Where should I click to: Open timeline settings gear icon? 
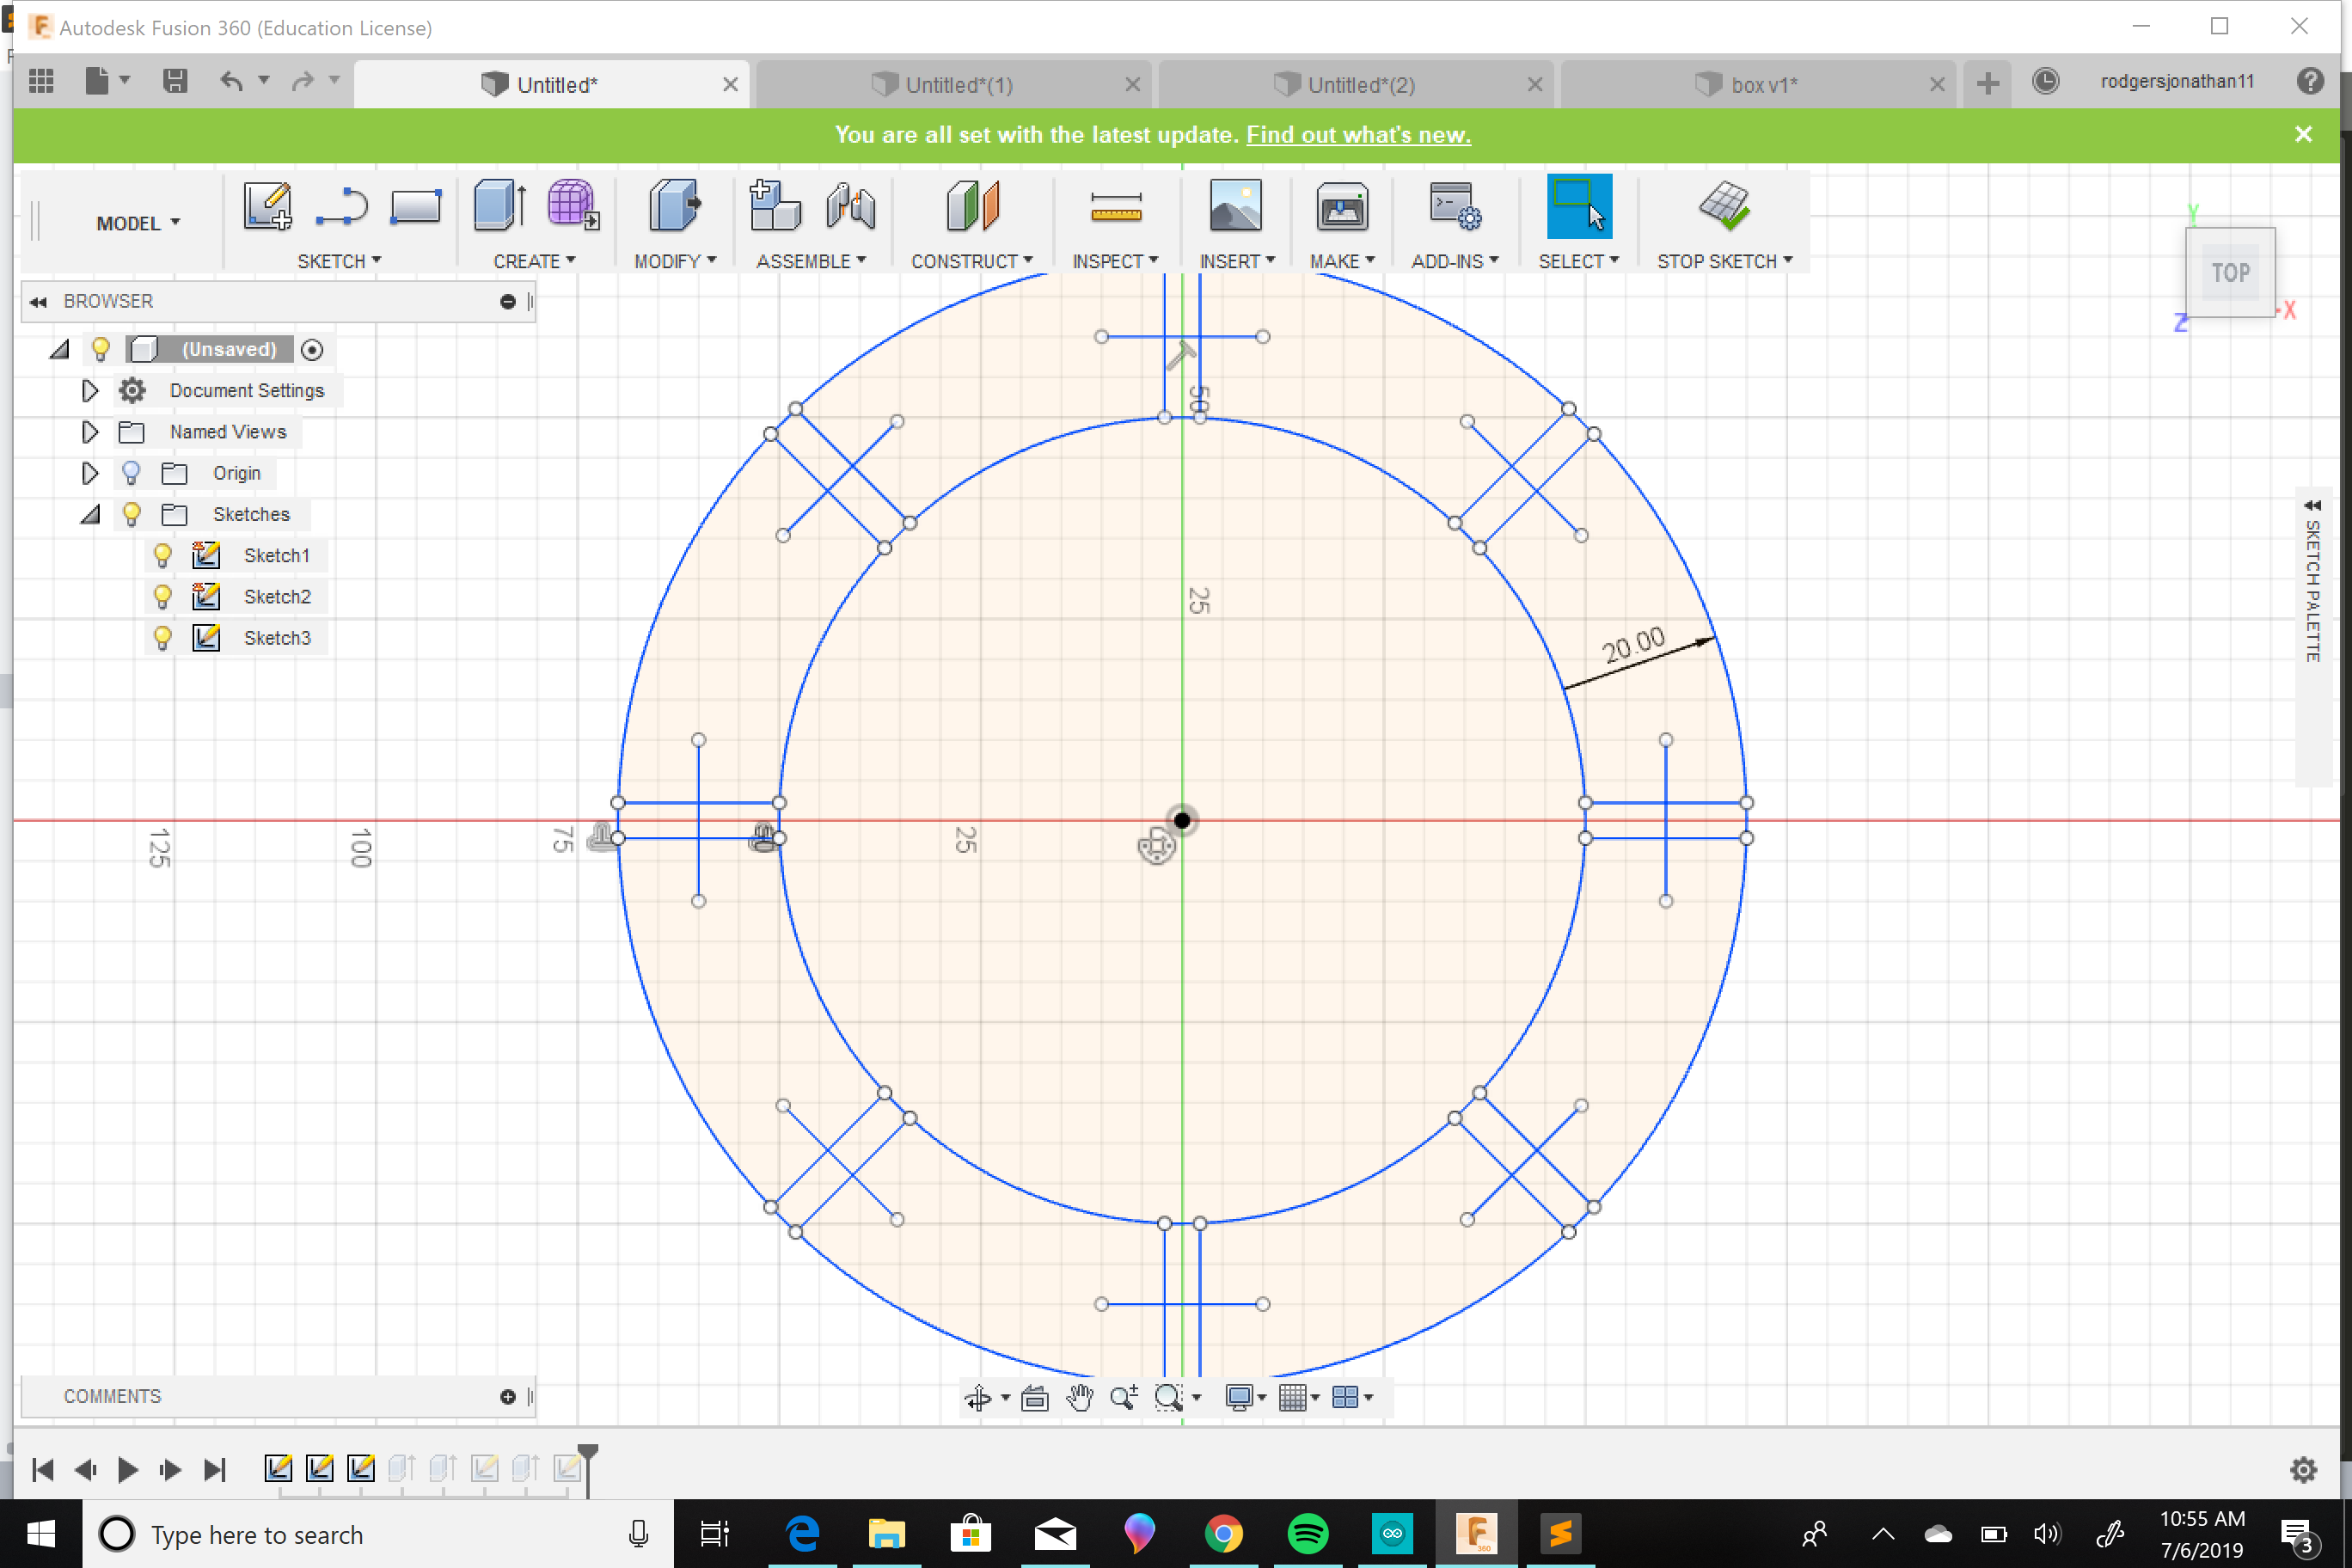pyautogui.click(x=2304, y=1469)
